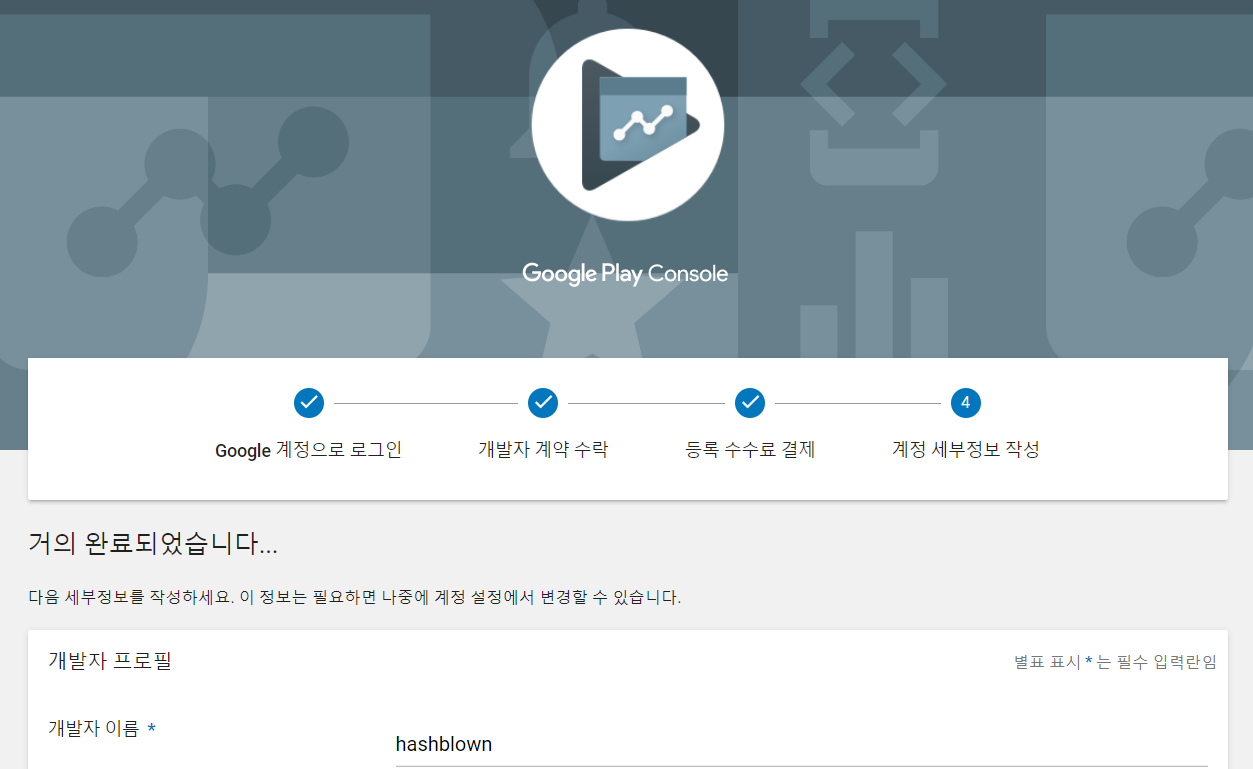Click the Google Play Console logo icon
Viewport: 1253px width, 769px height.
627,125
